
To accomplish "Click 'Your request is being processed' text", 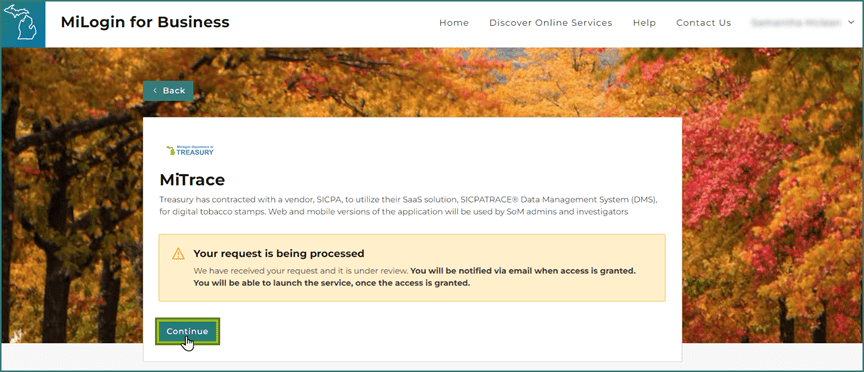I will click(x=279, y=254).
